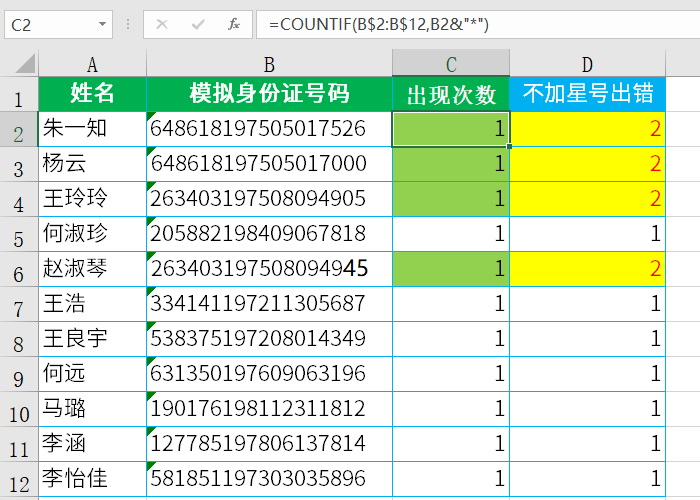
Task: Click ID number 538375197208014349
Action: (269, 339)
